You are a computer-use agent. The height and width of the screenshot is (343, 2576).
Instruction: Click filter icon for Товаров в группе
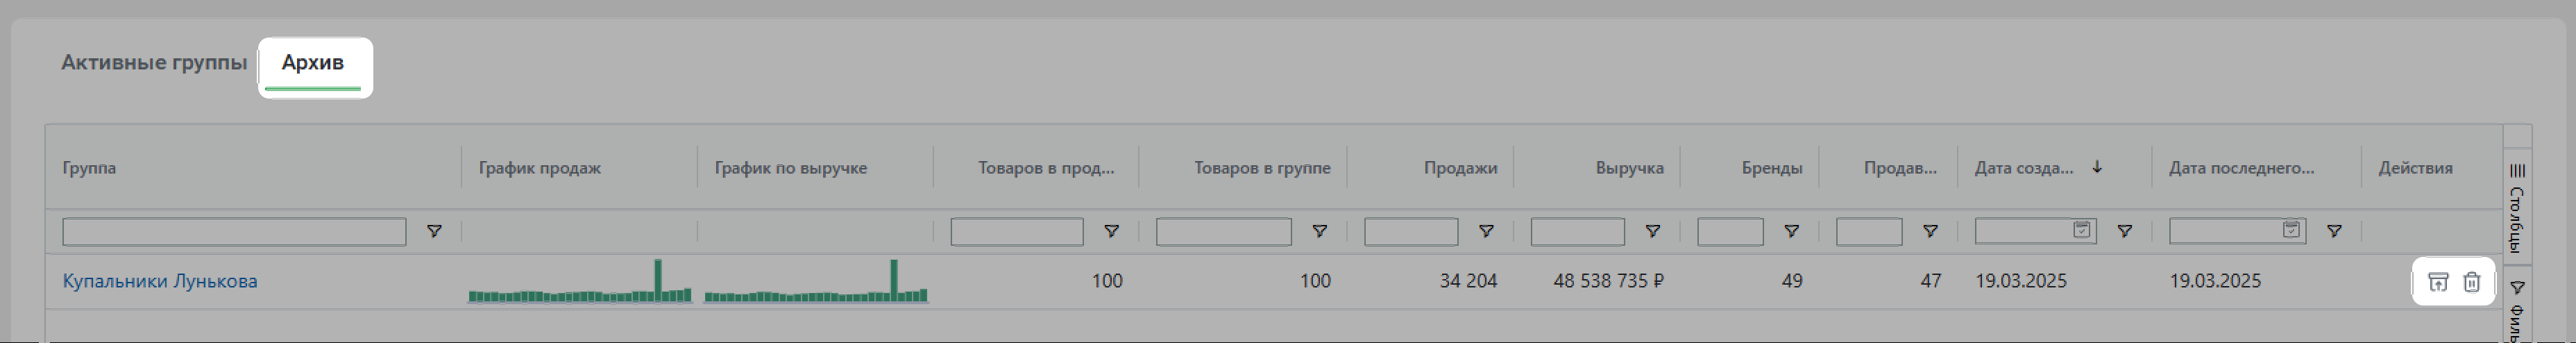[1320, 231]
